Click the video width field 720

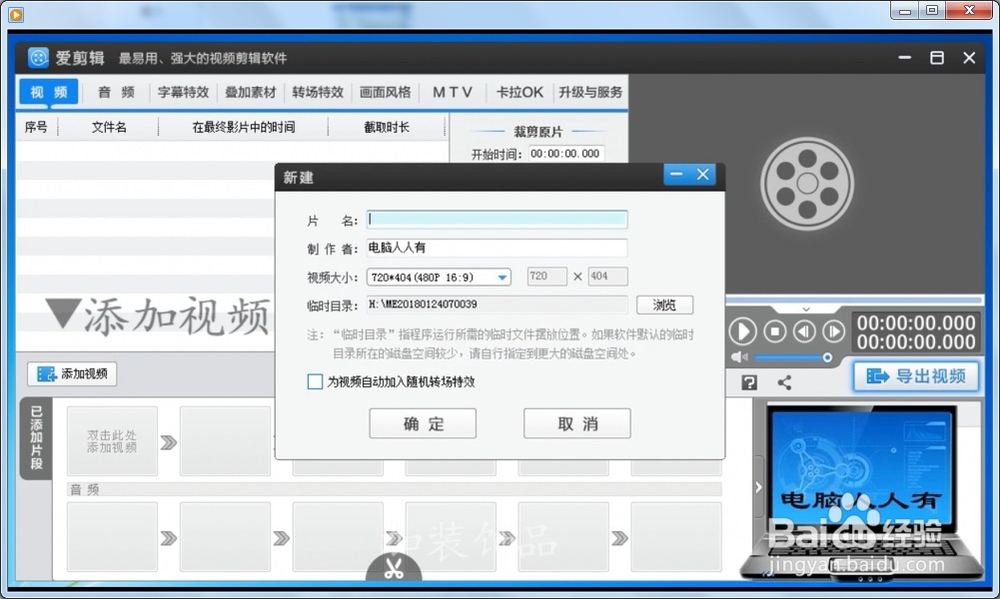pyautogui.click(x=547, y=276)
